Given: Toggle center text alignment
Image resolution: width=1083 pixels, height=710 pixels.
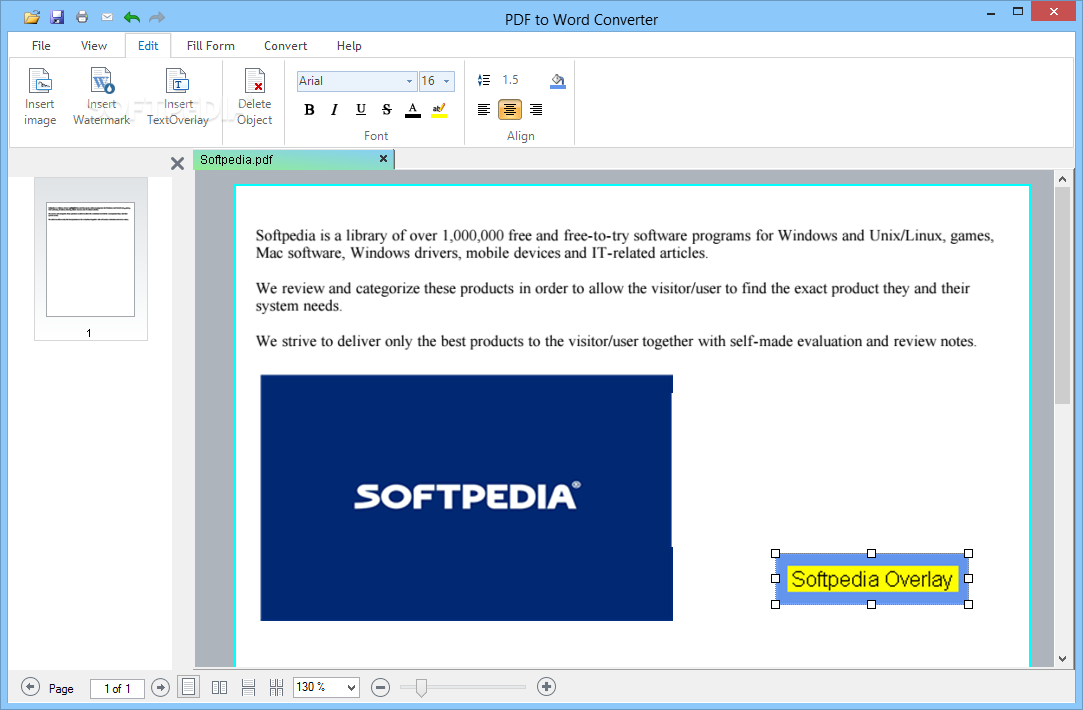Looking at the screenshot, I should 510,110.
